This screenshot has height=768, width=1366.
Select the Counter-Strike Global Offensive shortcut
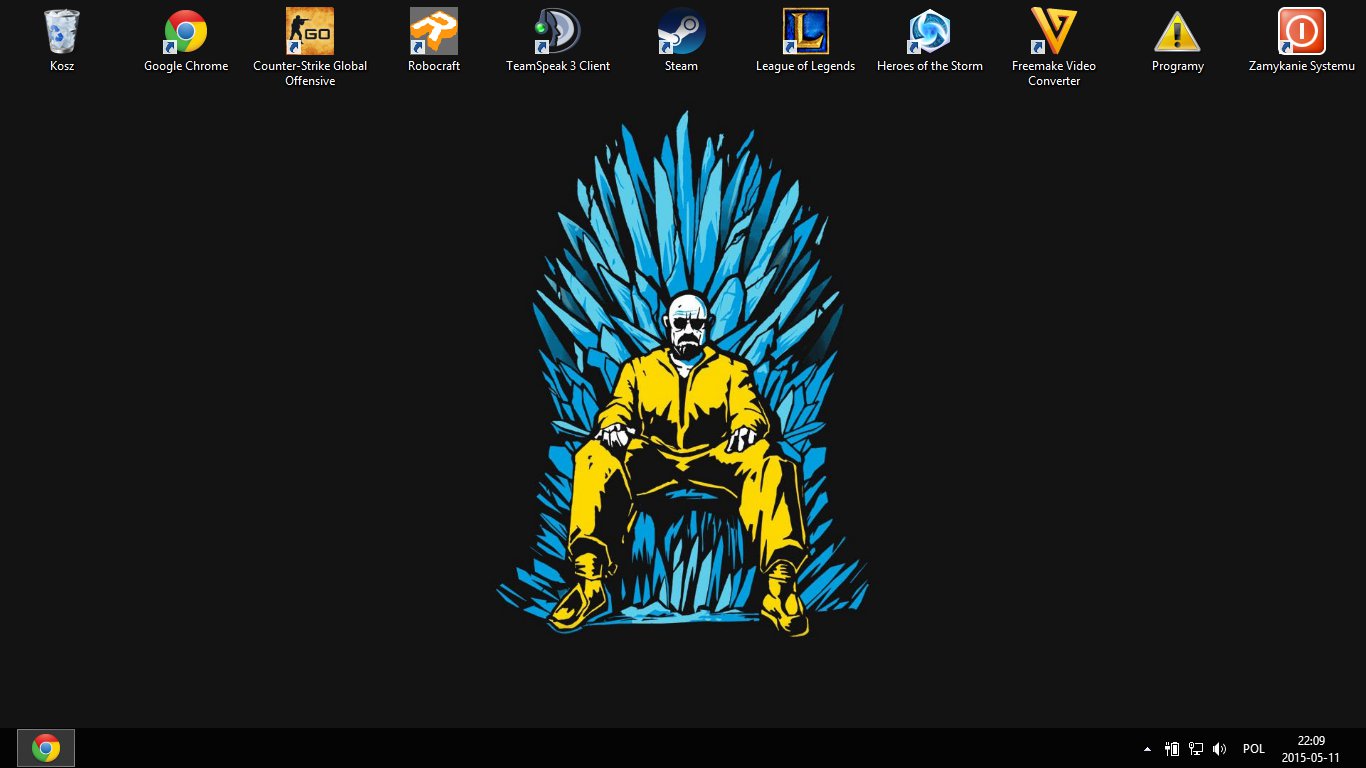coord(310,32)
